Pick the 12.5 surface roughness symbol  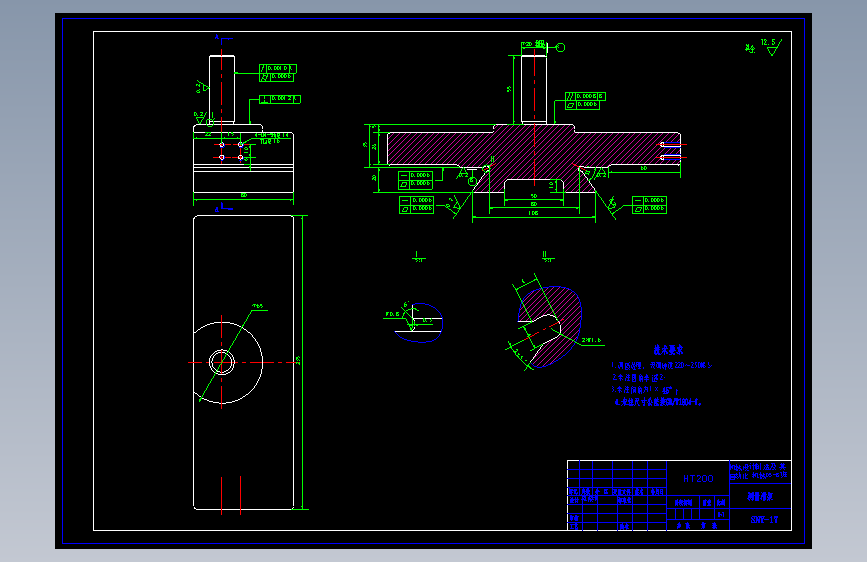771,47
